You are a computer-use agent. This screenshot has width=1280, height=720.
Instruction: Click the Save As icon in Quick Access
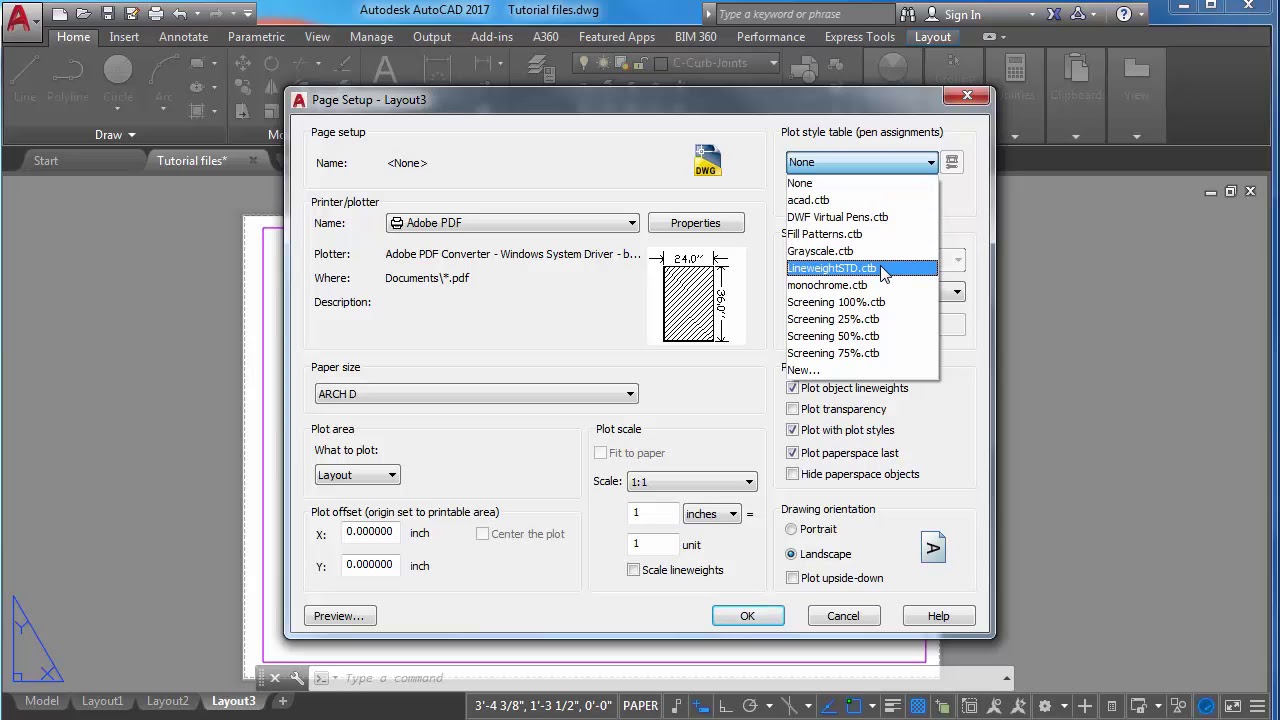tap(131, 14)
